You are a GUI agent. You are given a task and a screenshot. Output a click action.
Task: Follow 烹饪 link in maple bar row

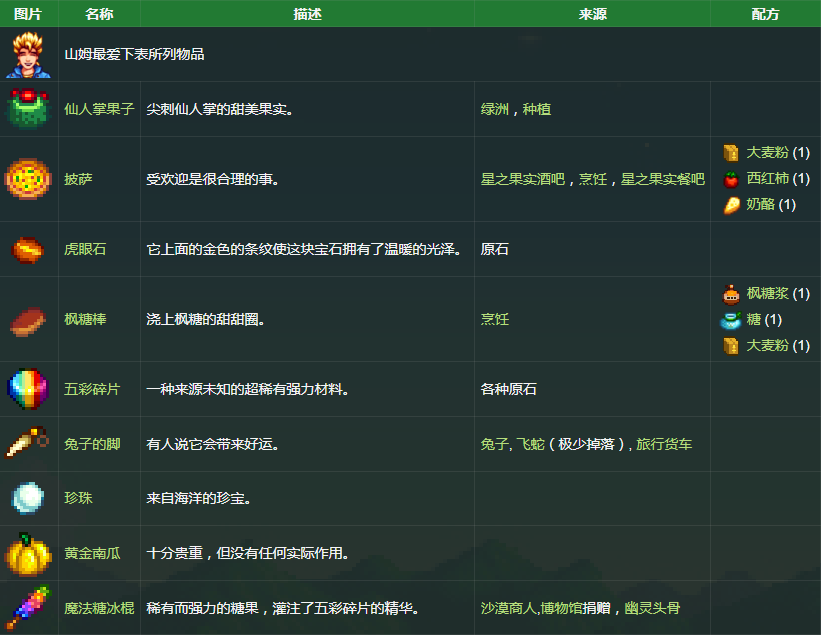[495, 319]
